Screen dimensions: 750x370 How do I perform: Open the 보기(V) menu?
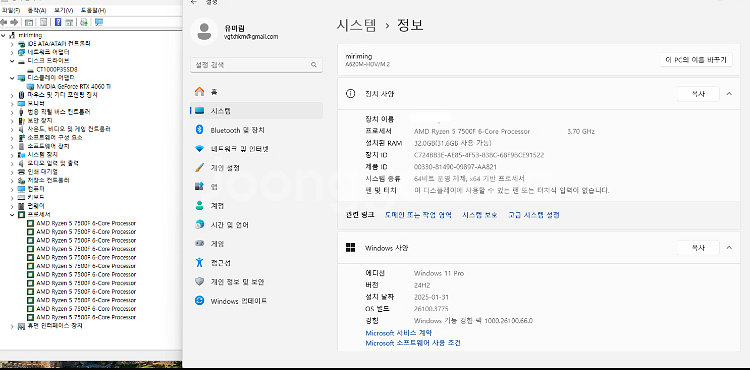pos(63,10)
